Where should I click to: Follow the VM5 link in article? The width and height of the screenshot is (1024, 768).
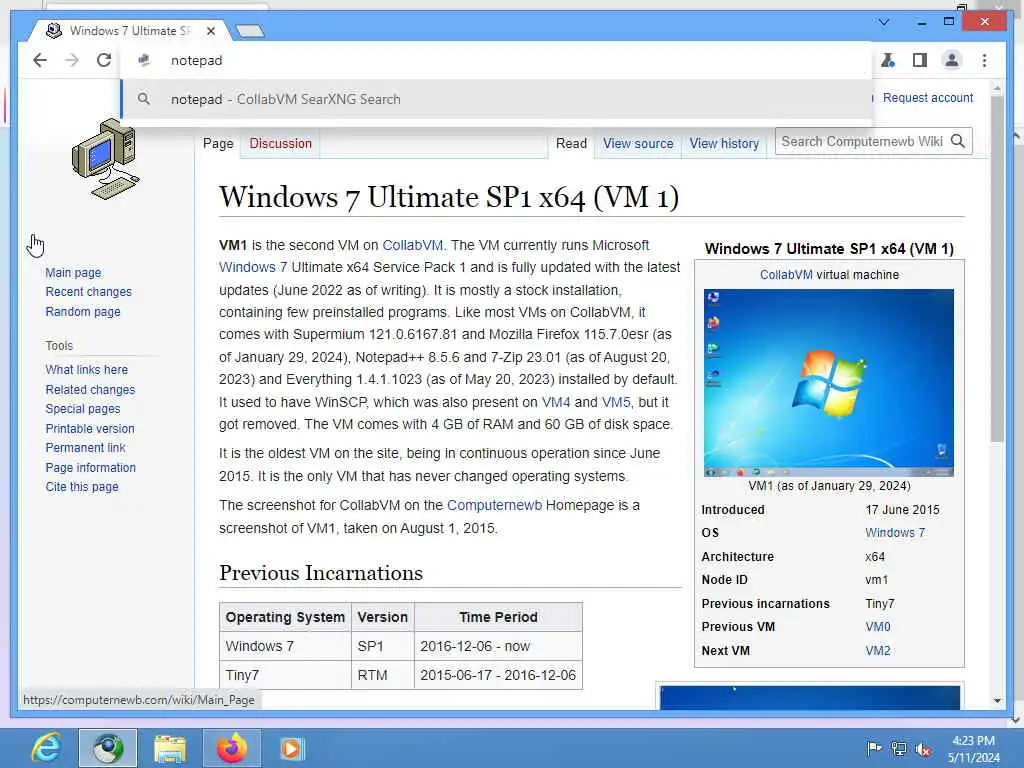tap(616, 402)
